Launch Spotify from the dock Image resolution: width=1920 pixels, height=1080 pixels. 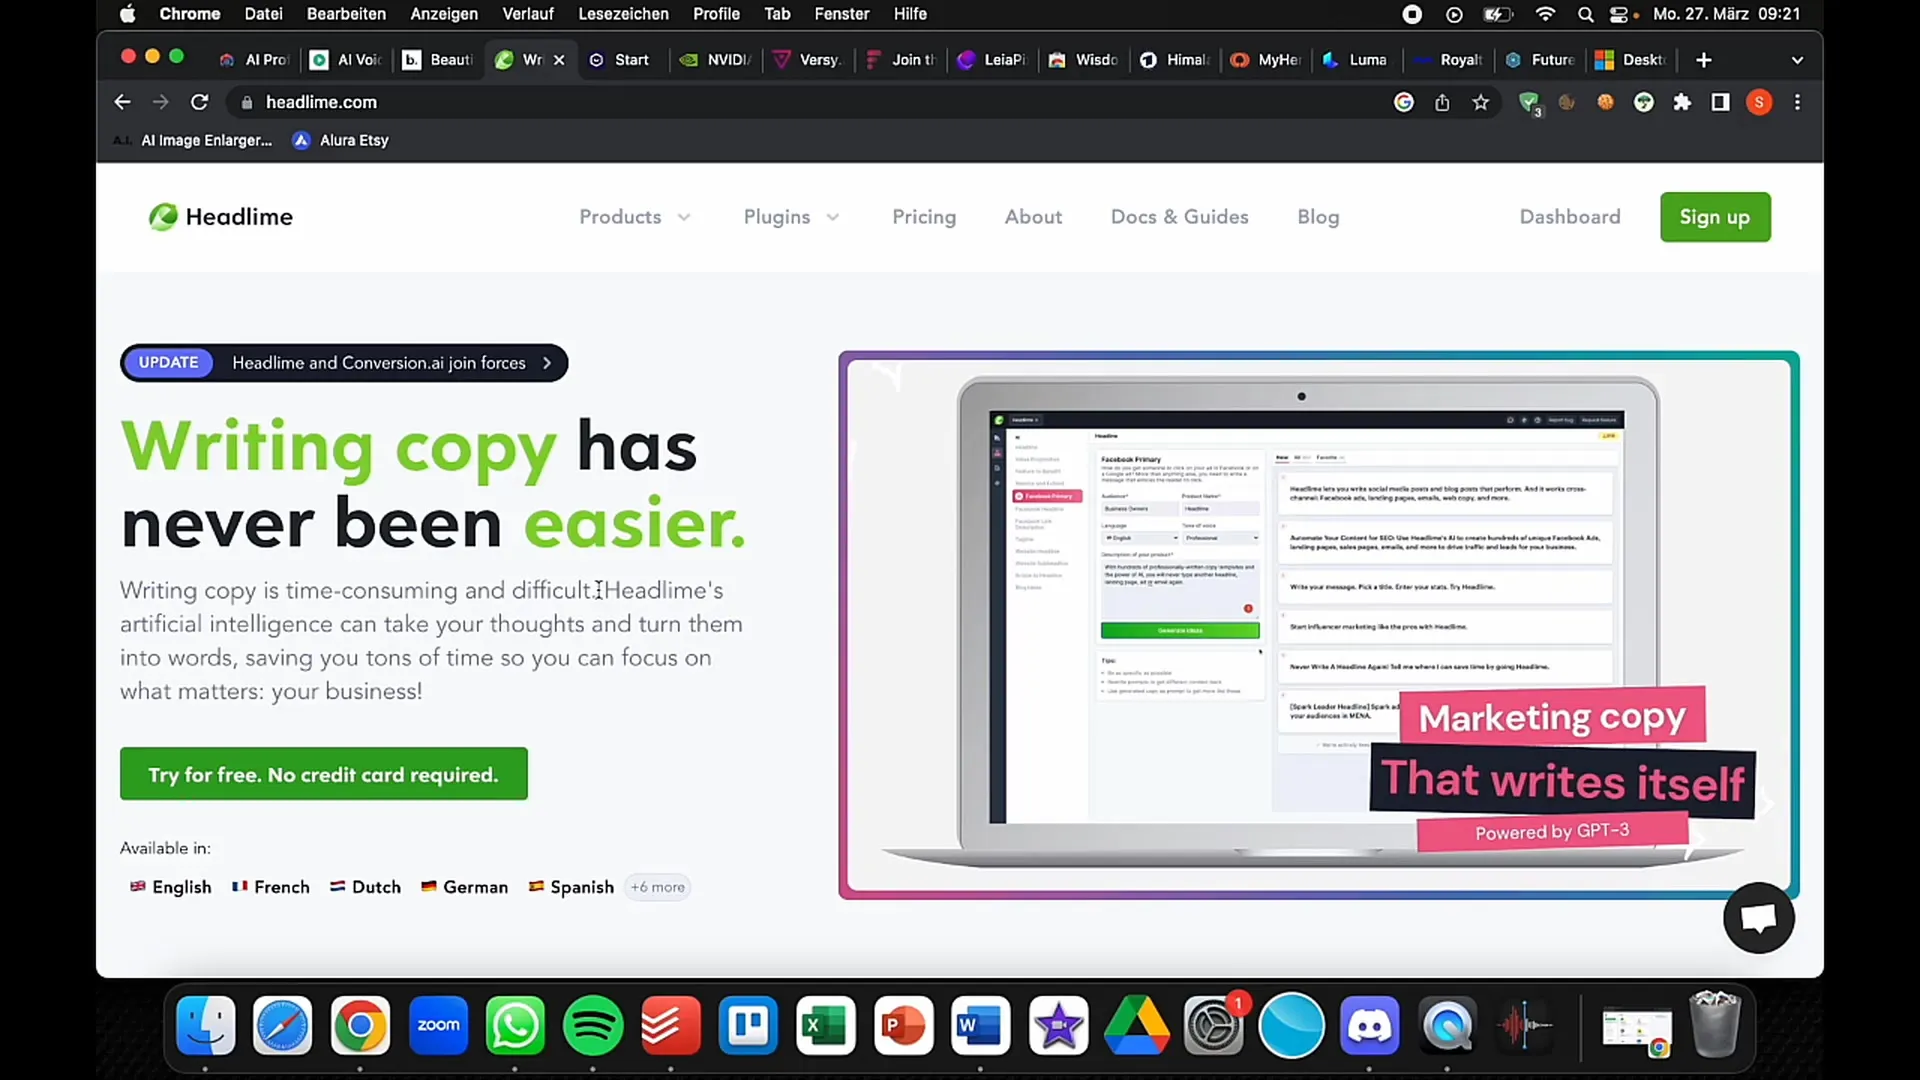[593, 1026]
